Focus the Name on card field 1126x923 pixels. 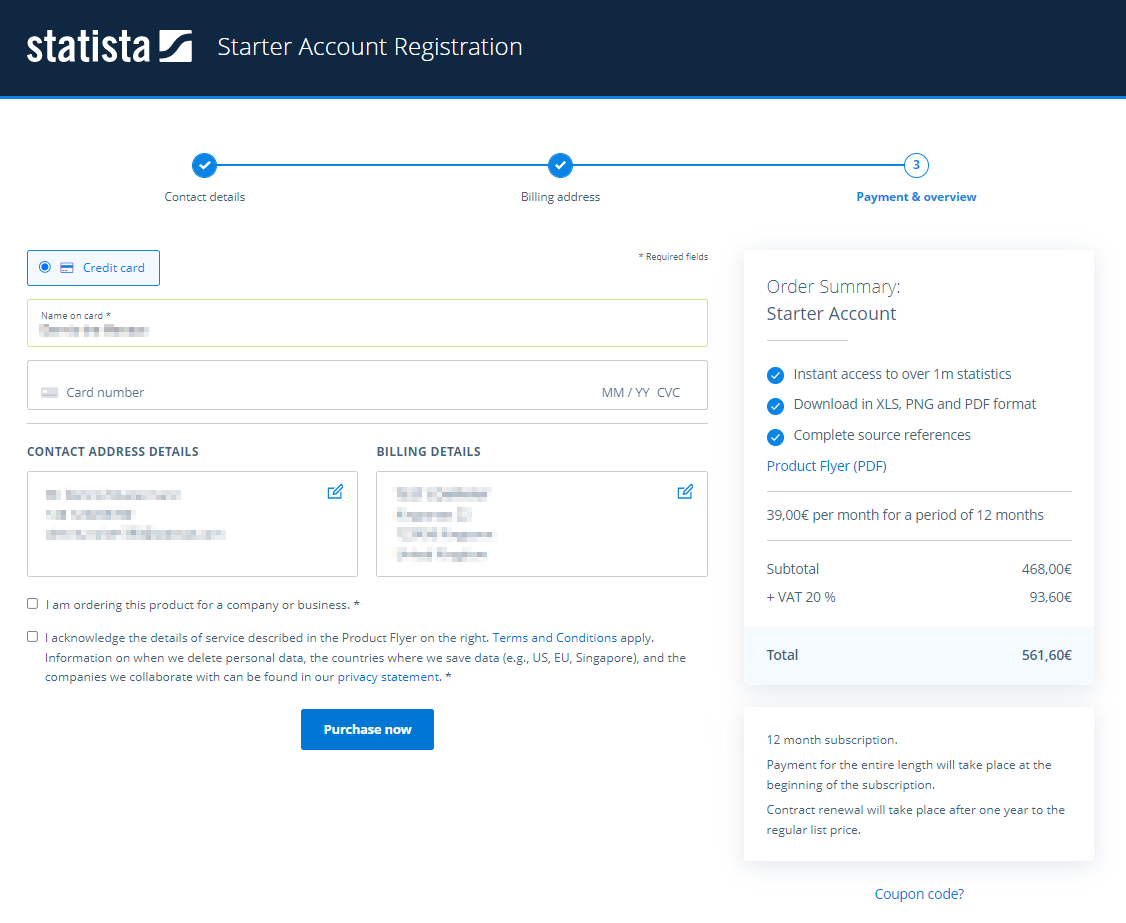[367, 323]
